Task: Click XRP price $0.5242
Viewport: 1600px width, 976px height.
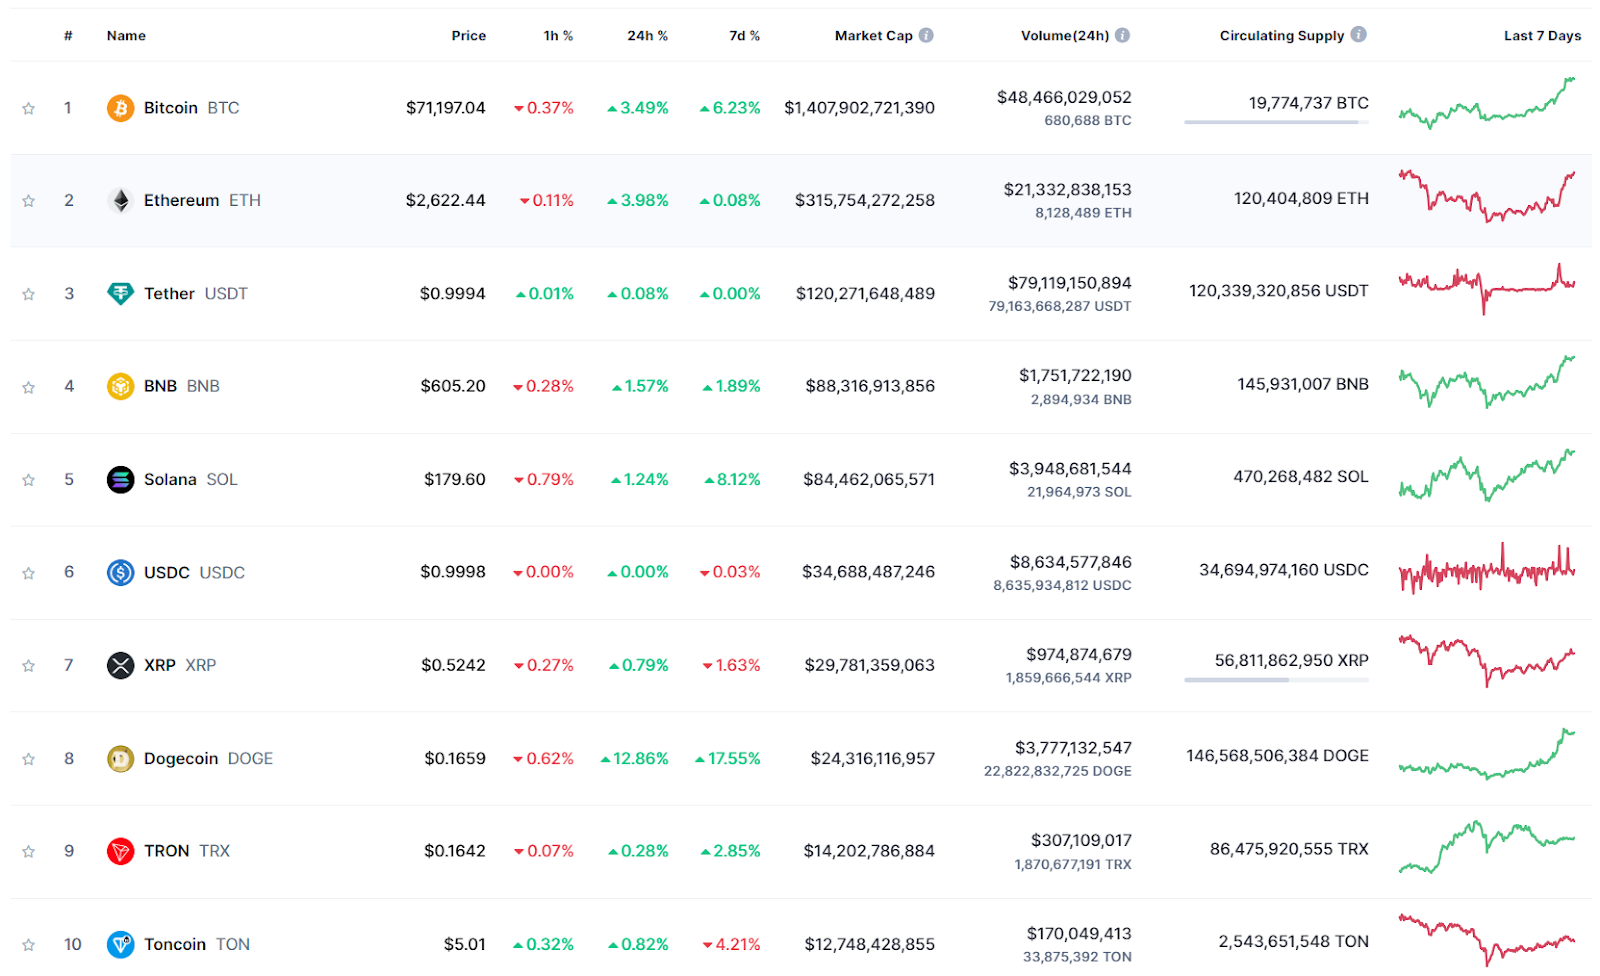Action: click(453, 665)
